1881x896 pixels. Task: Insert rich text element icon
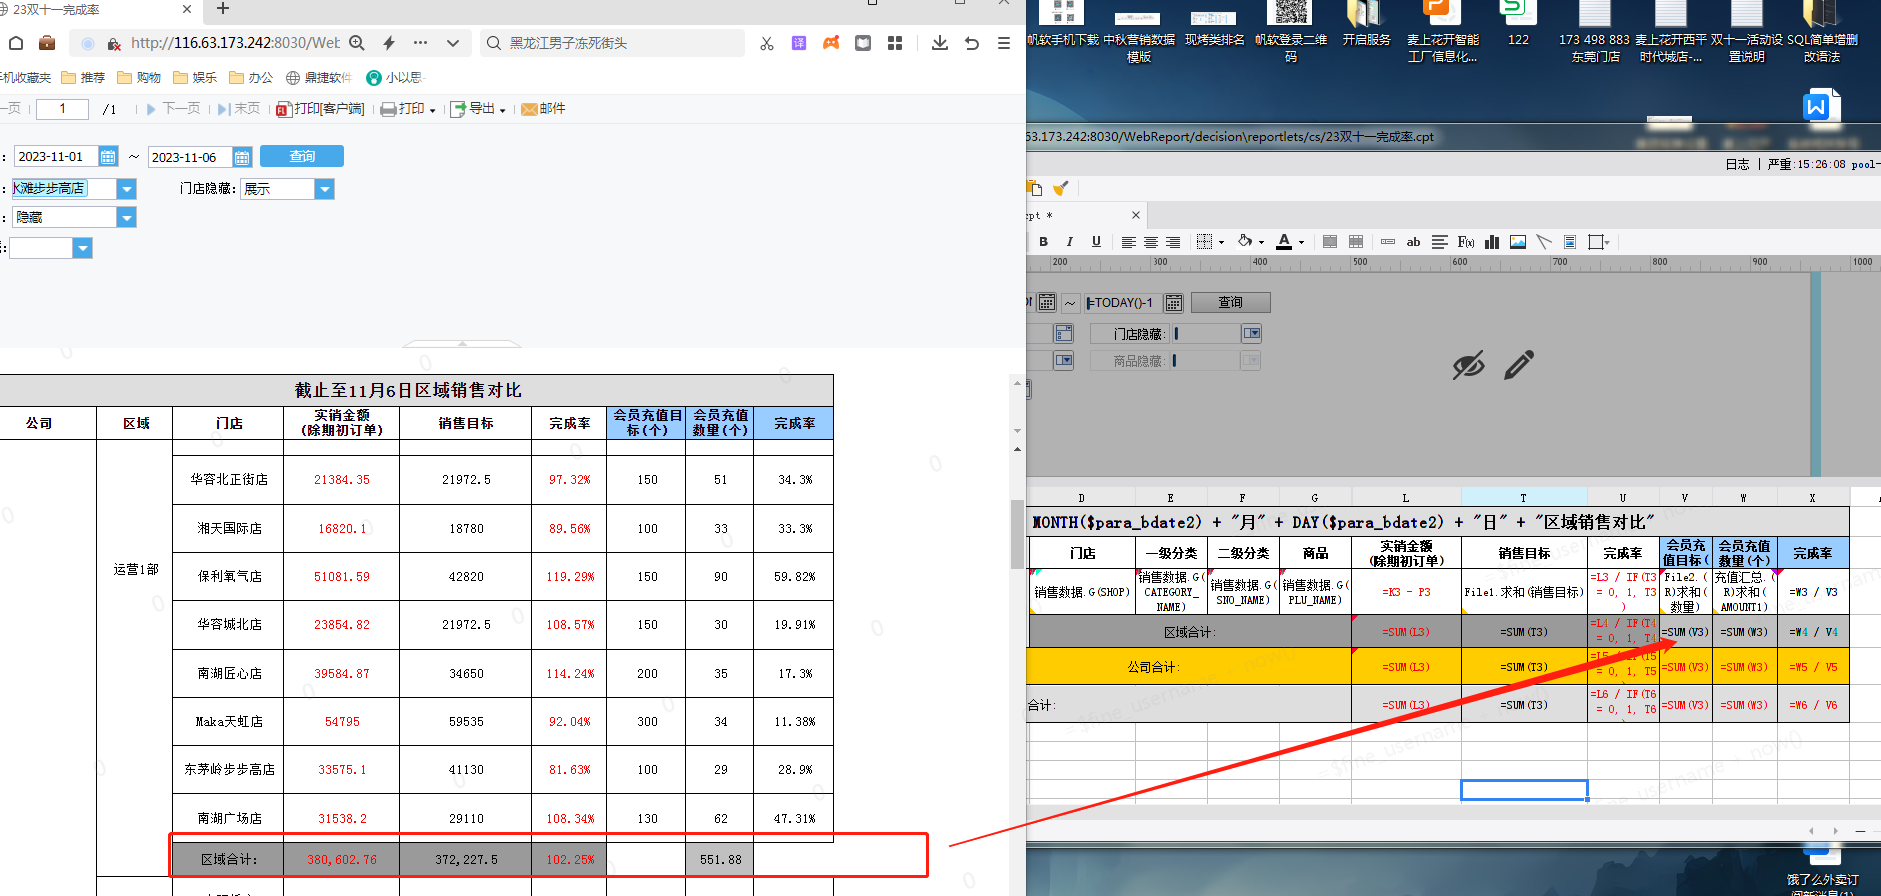[1440, 242]
